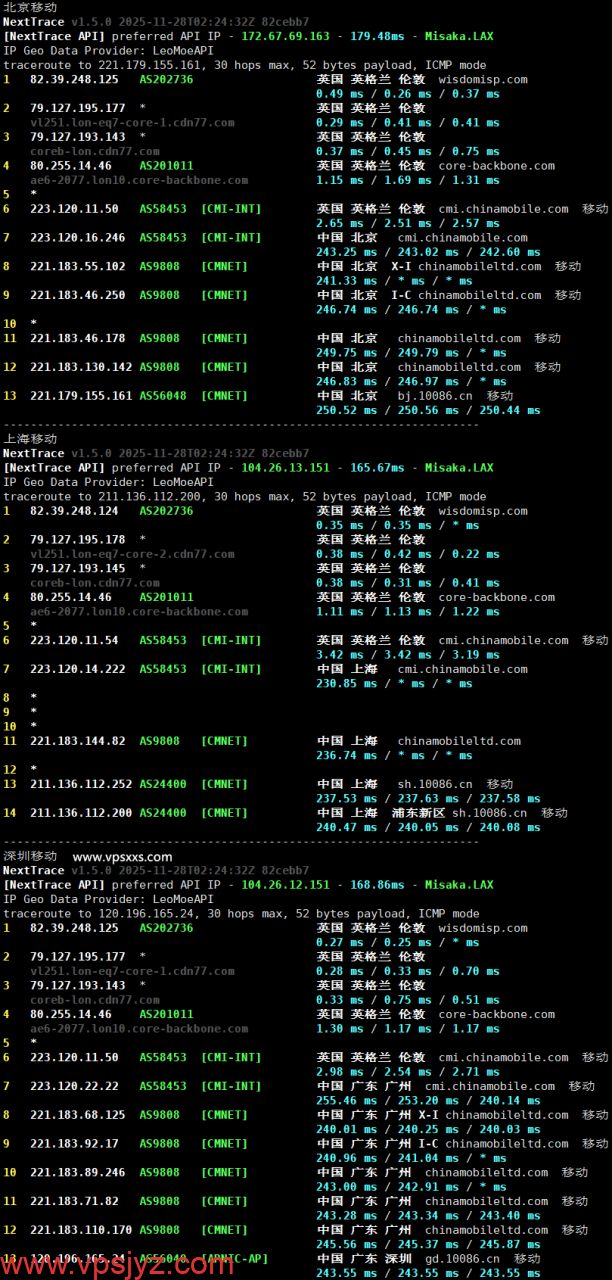Click hop IP 79.127.195.178

[78, 540]
